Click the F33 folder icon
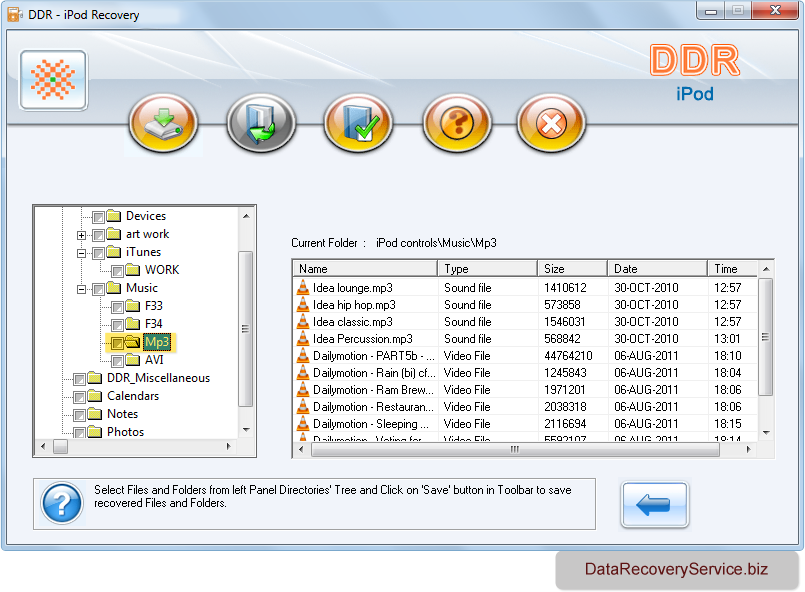 (x=132, y=305)
